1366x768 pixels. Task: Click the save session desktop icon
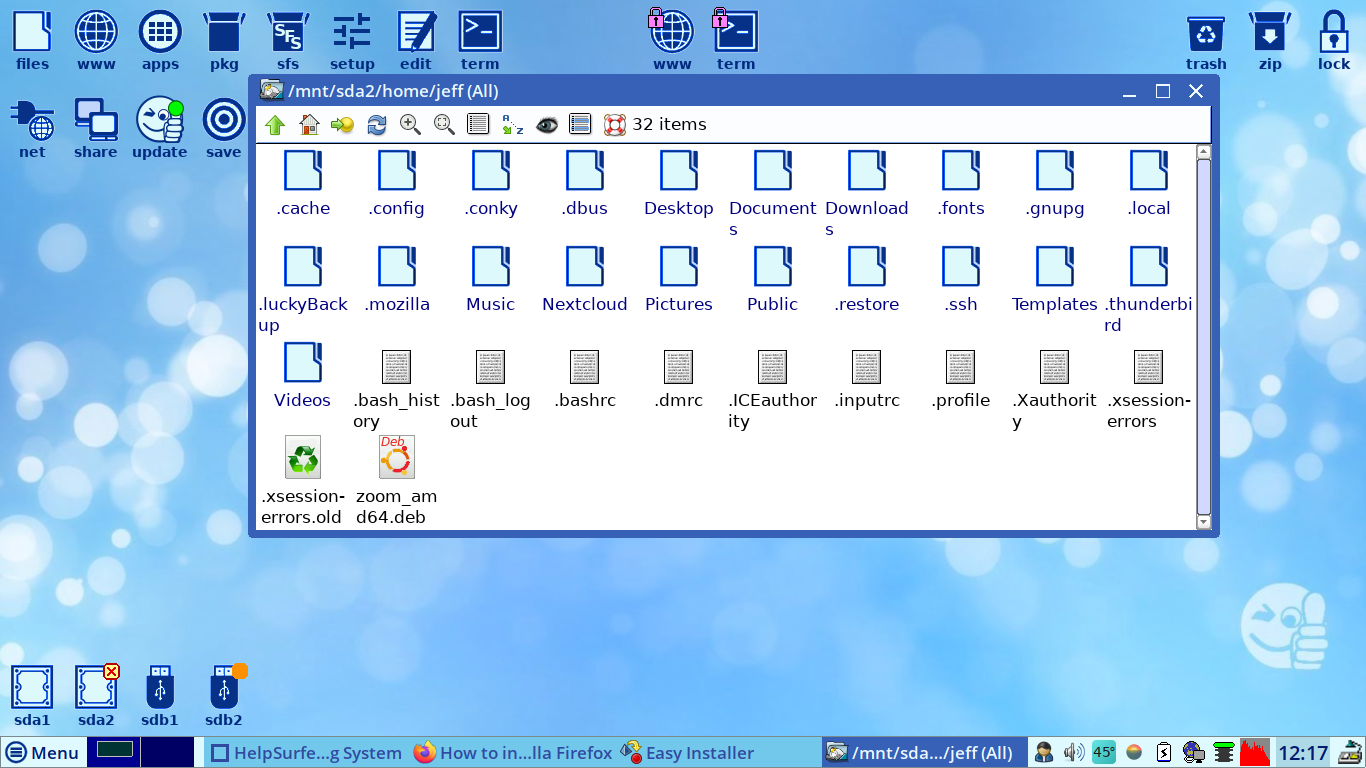224,128
